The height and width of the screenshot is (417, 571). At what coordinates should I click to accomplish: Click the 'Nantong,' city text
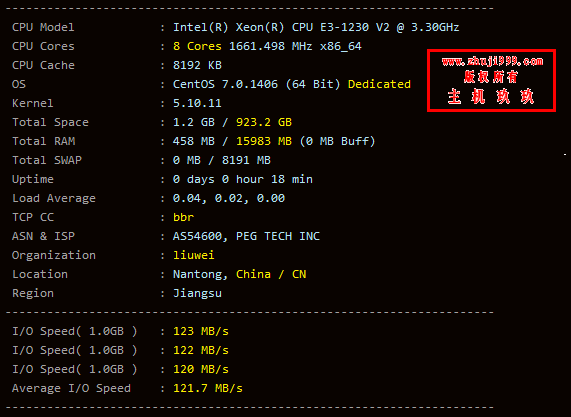click(x=201, y=274)
